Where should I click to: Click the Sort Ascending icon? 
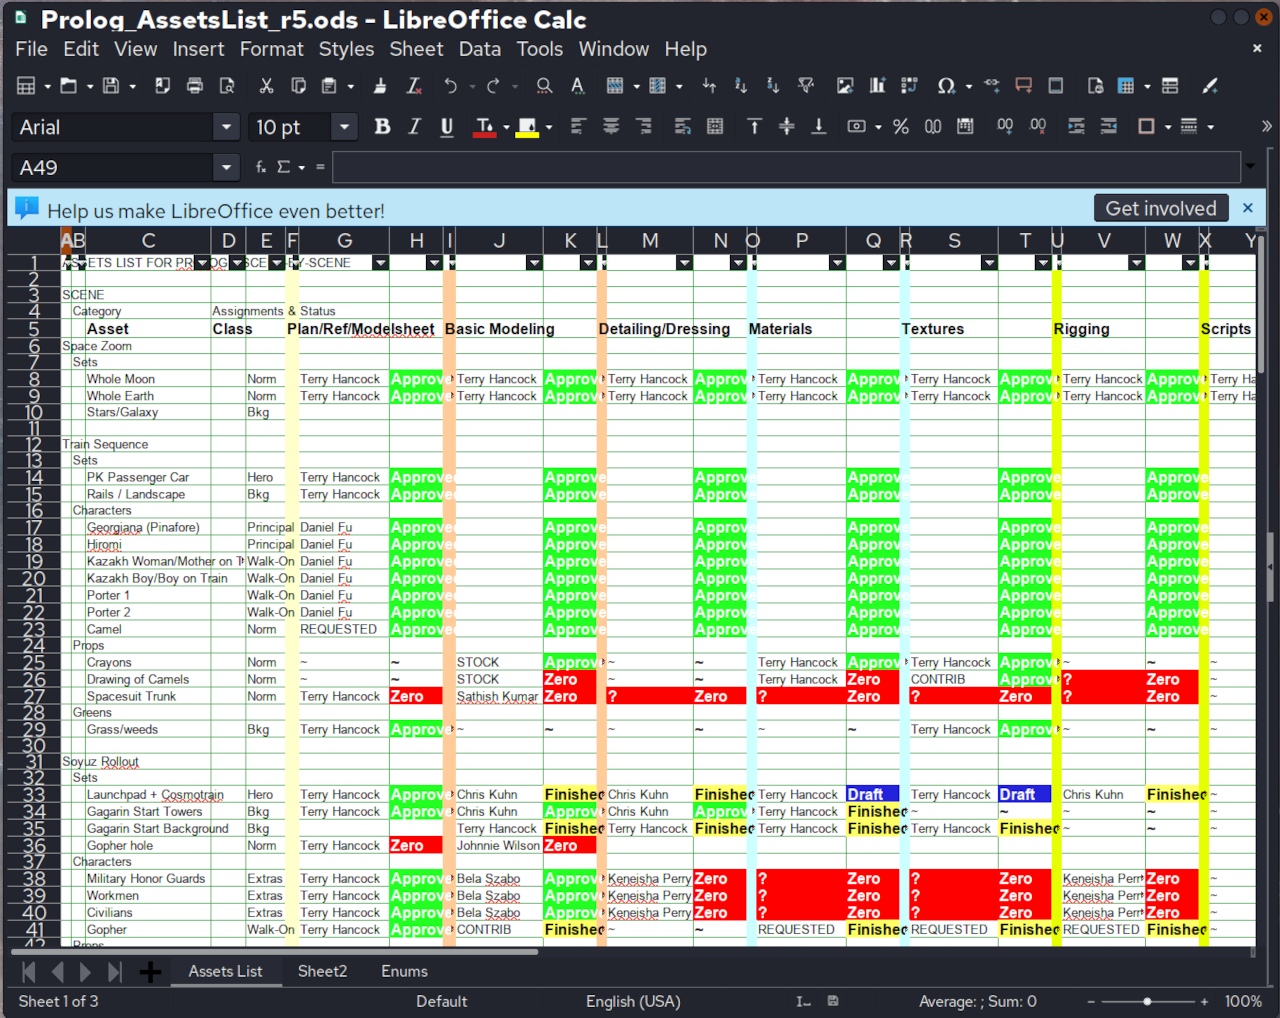741,86
